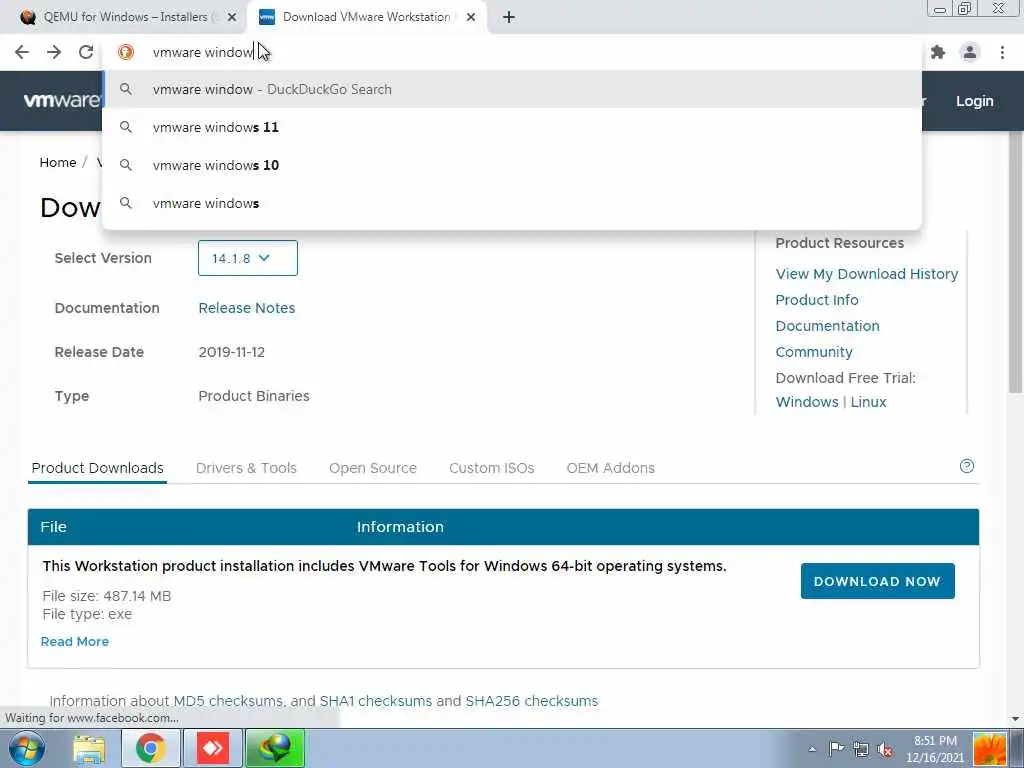Switch to the Custom ISOs tab
The height and width of the screenshot is (768, 1024).
coord(492,468)
